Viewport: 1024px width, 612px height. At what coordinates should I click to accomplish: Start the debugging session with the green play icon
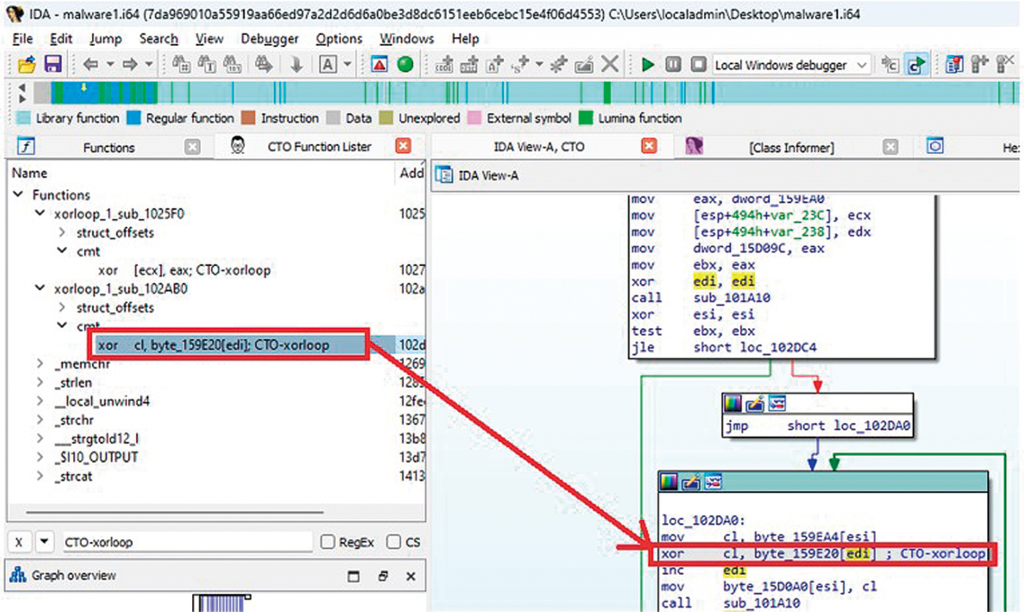646,63
